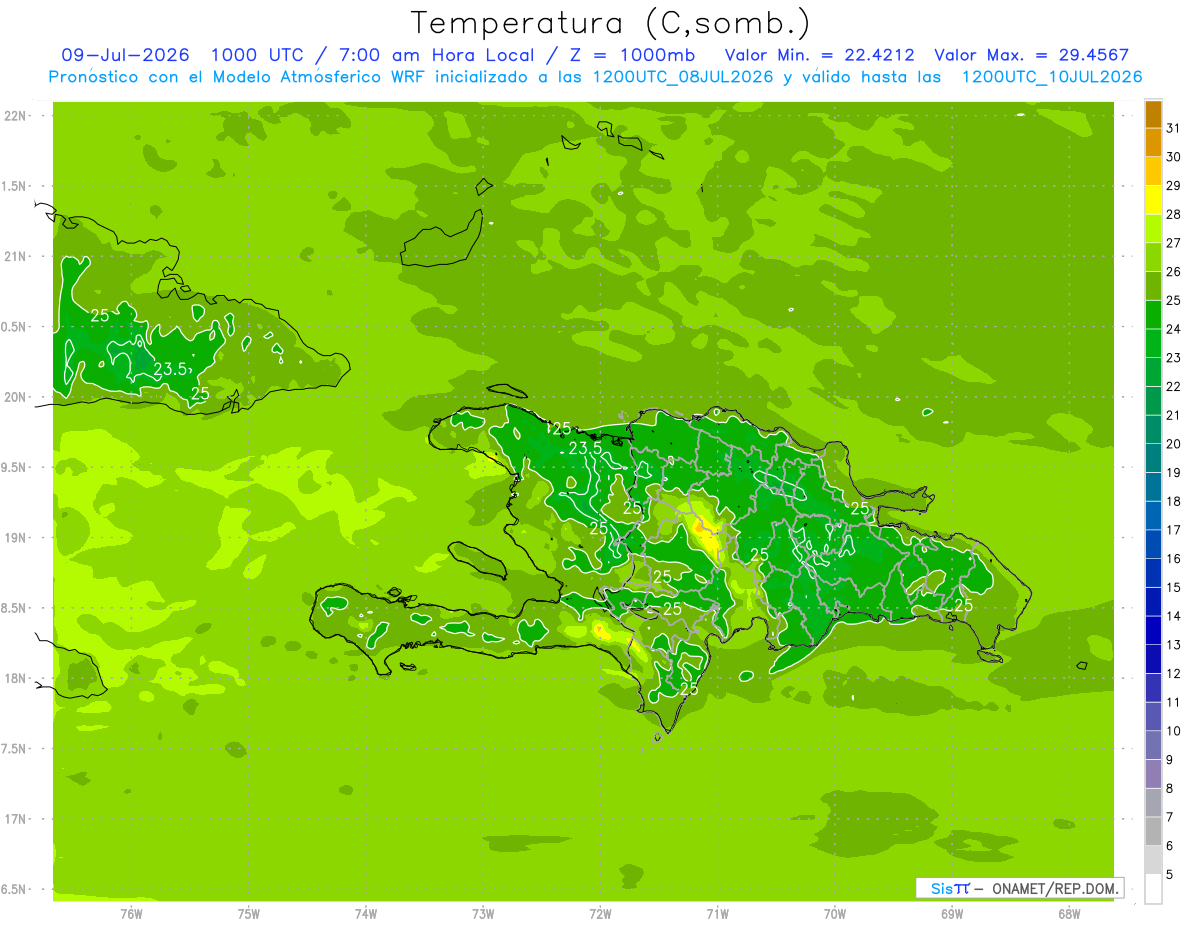Viewport: 1200px width, 927px height.
Task: Click the colorbar value '20'
Action: tap(1174, 444)
